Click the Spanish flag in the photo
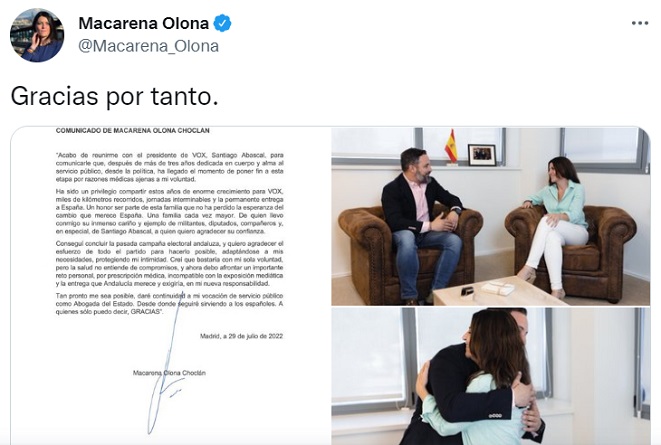This screenshot has height=445, width=661. [x=451, y=147]
